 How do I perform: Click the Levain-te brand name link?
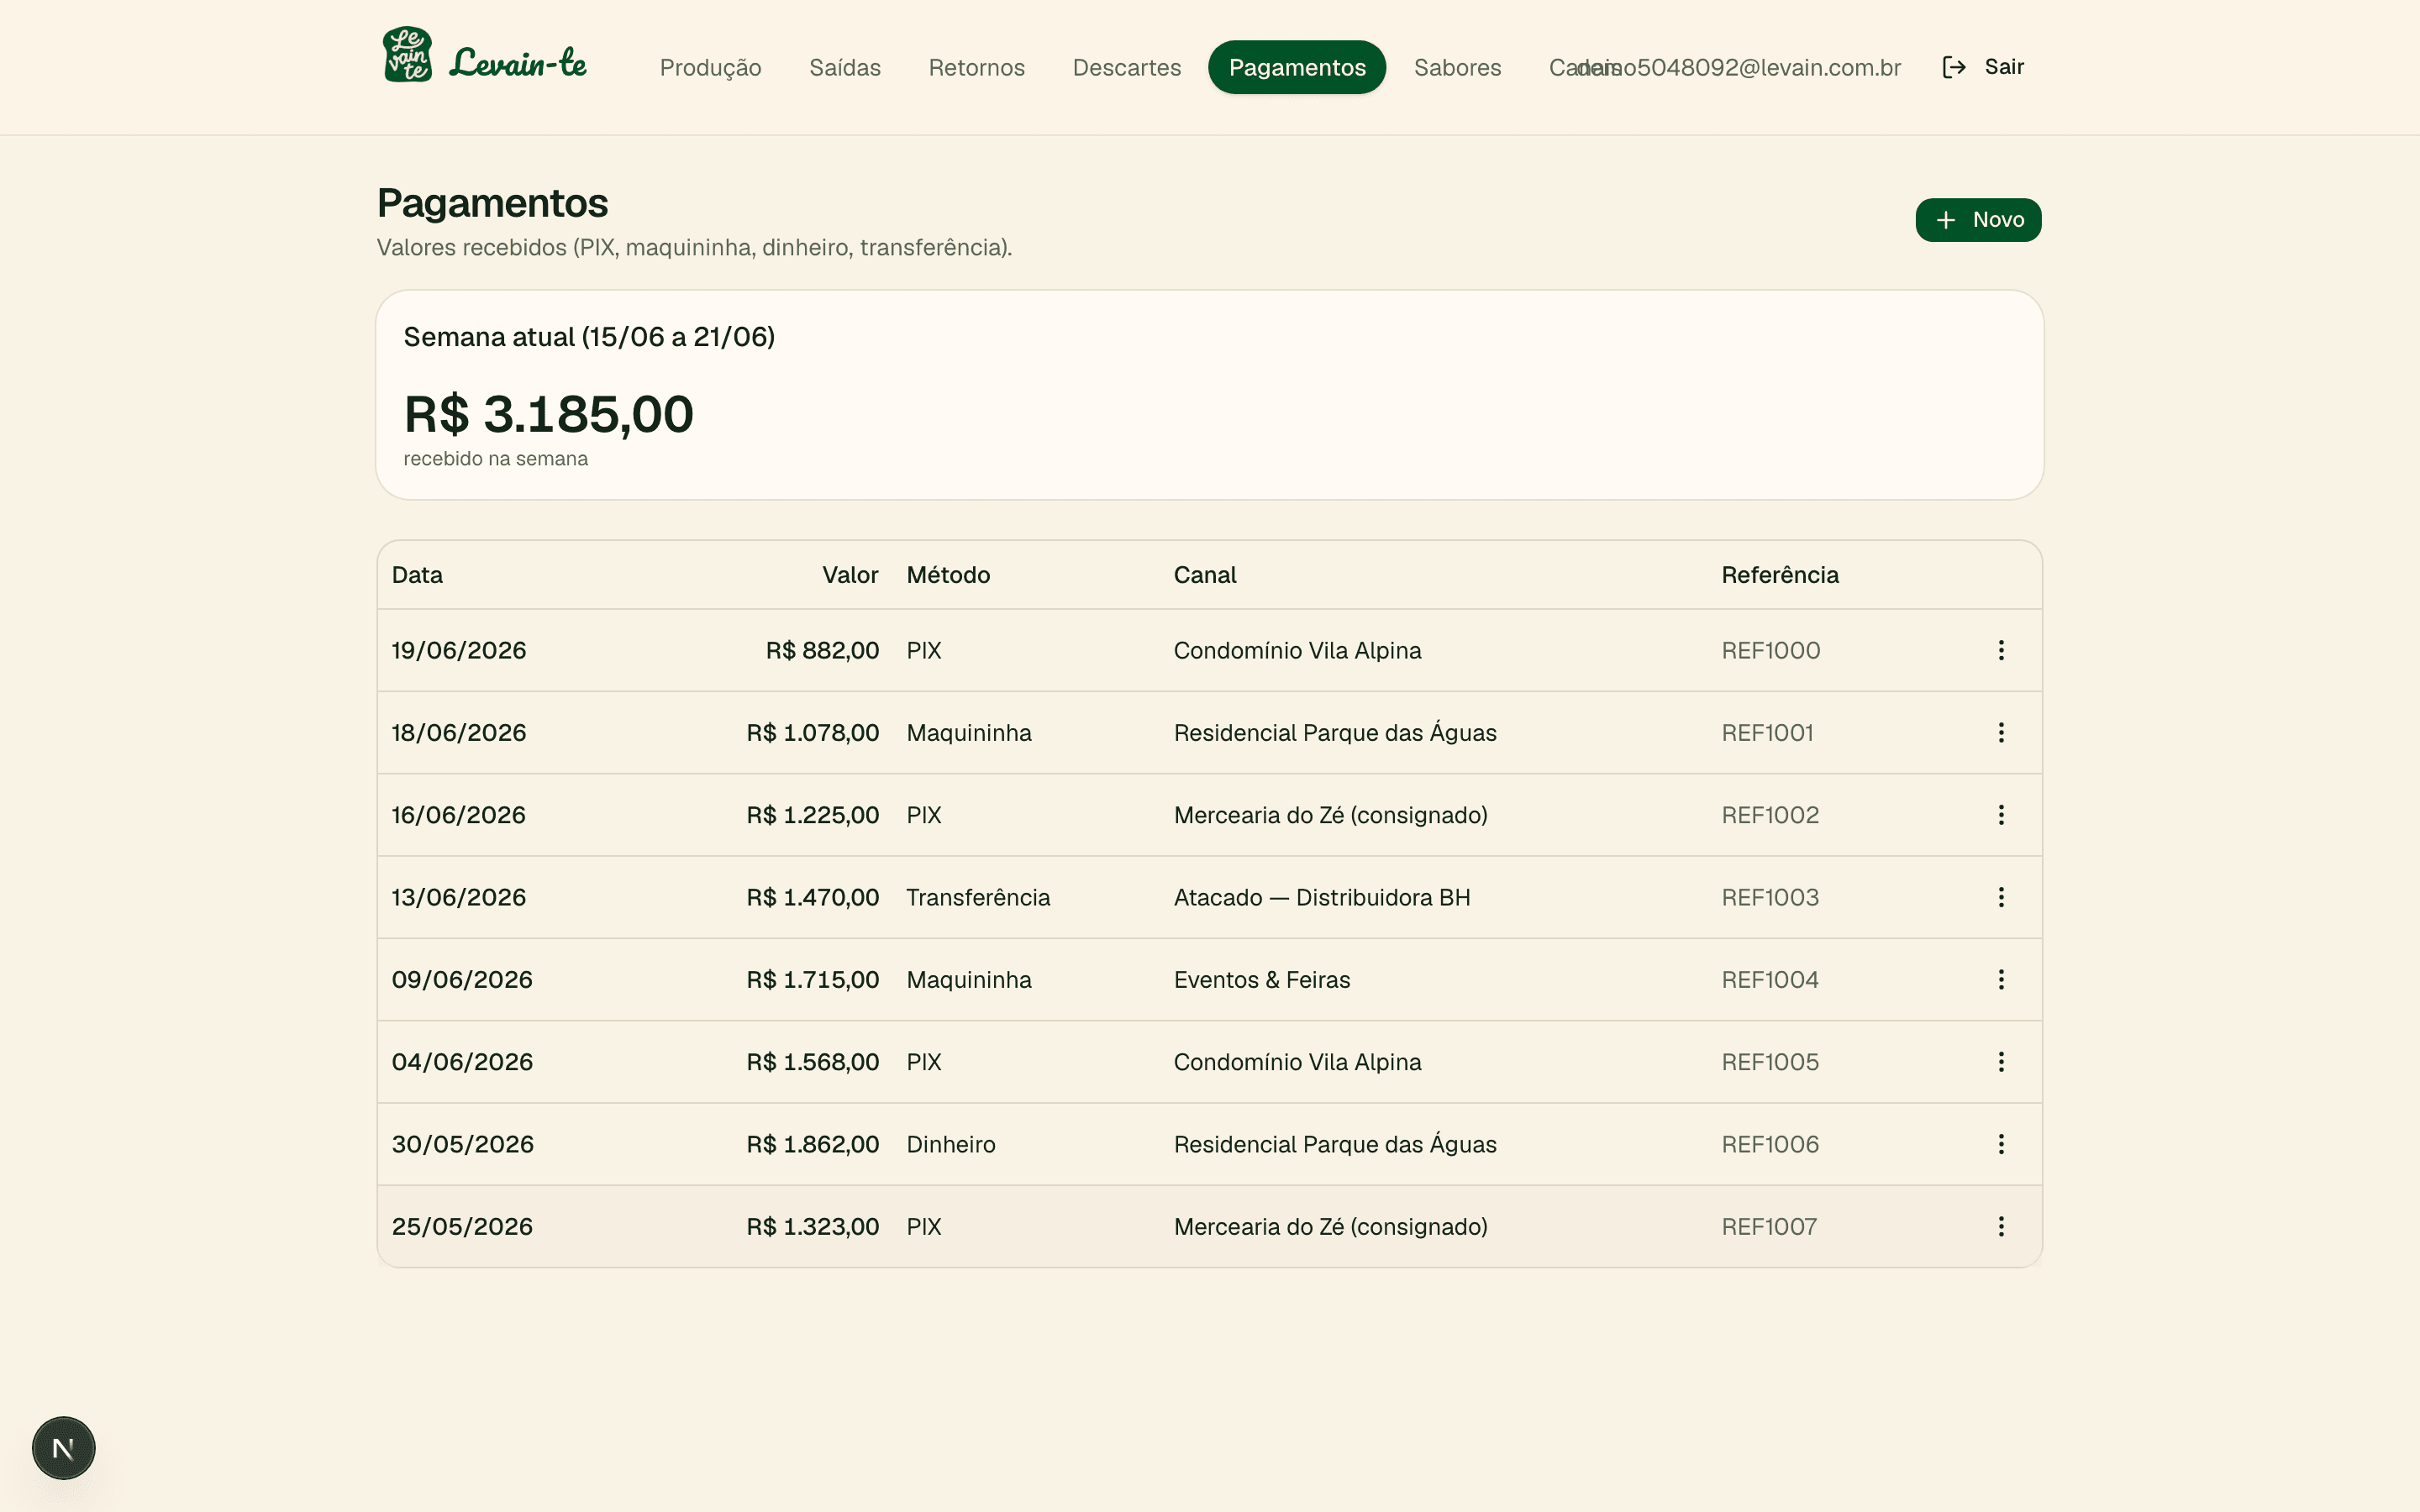click(x=518, y=63)
